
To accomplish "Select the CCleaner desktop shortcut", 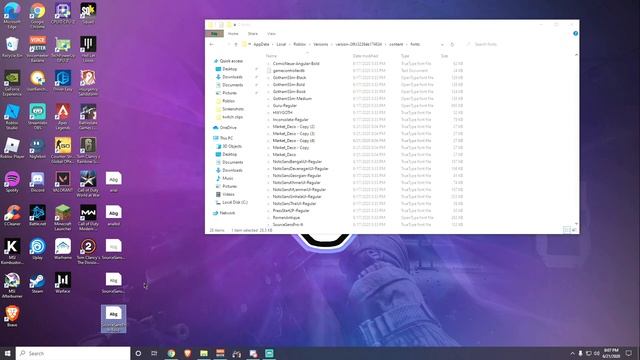I will click(12, 216).
